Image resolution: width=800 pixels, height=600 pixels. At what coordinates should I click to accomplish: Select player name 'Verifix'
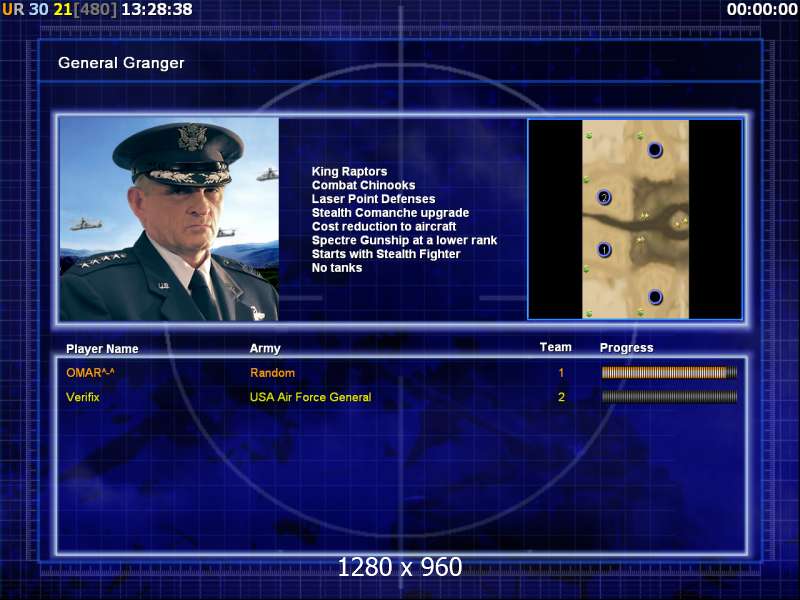(83, 397)
